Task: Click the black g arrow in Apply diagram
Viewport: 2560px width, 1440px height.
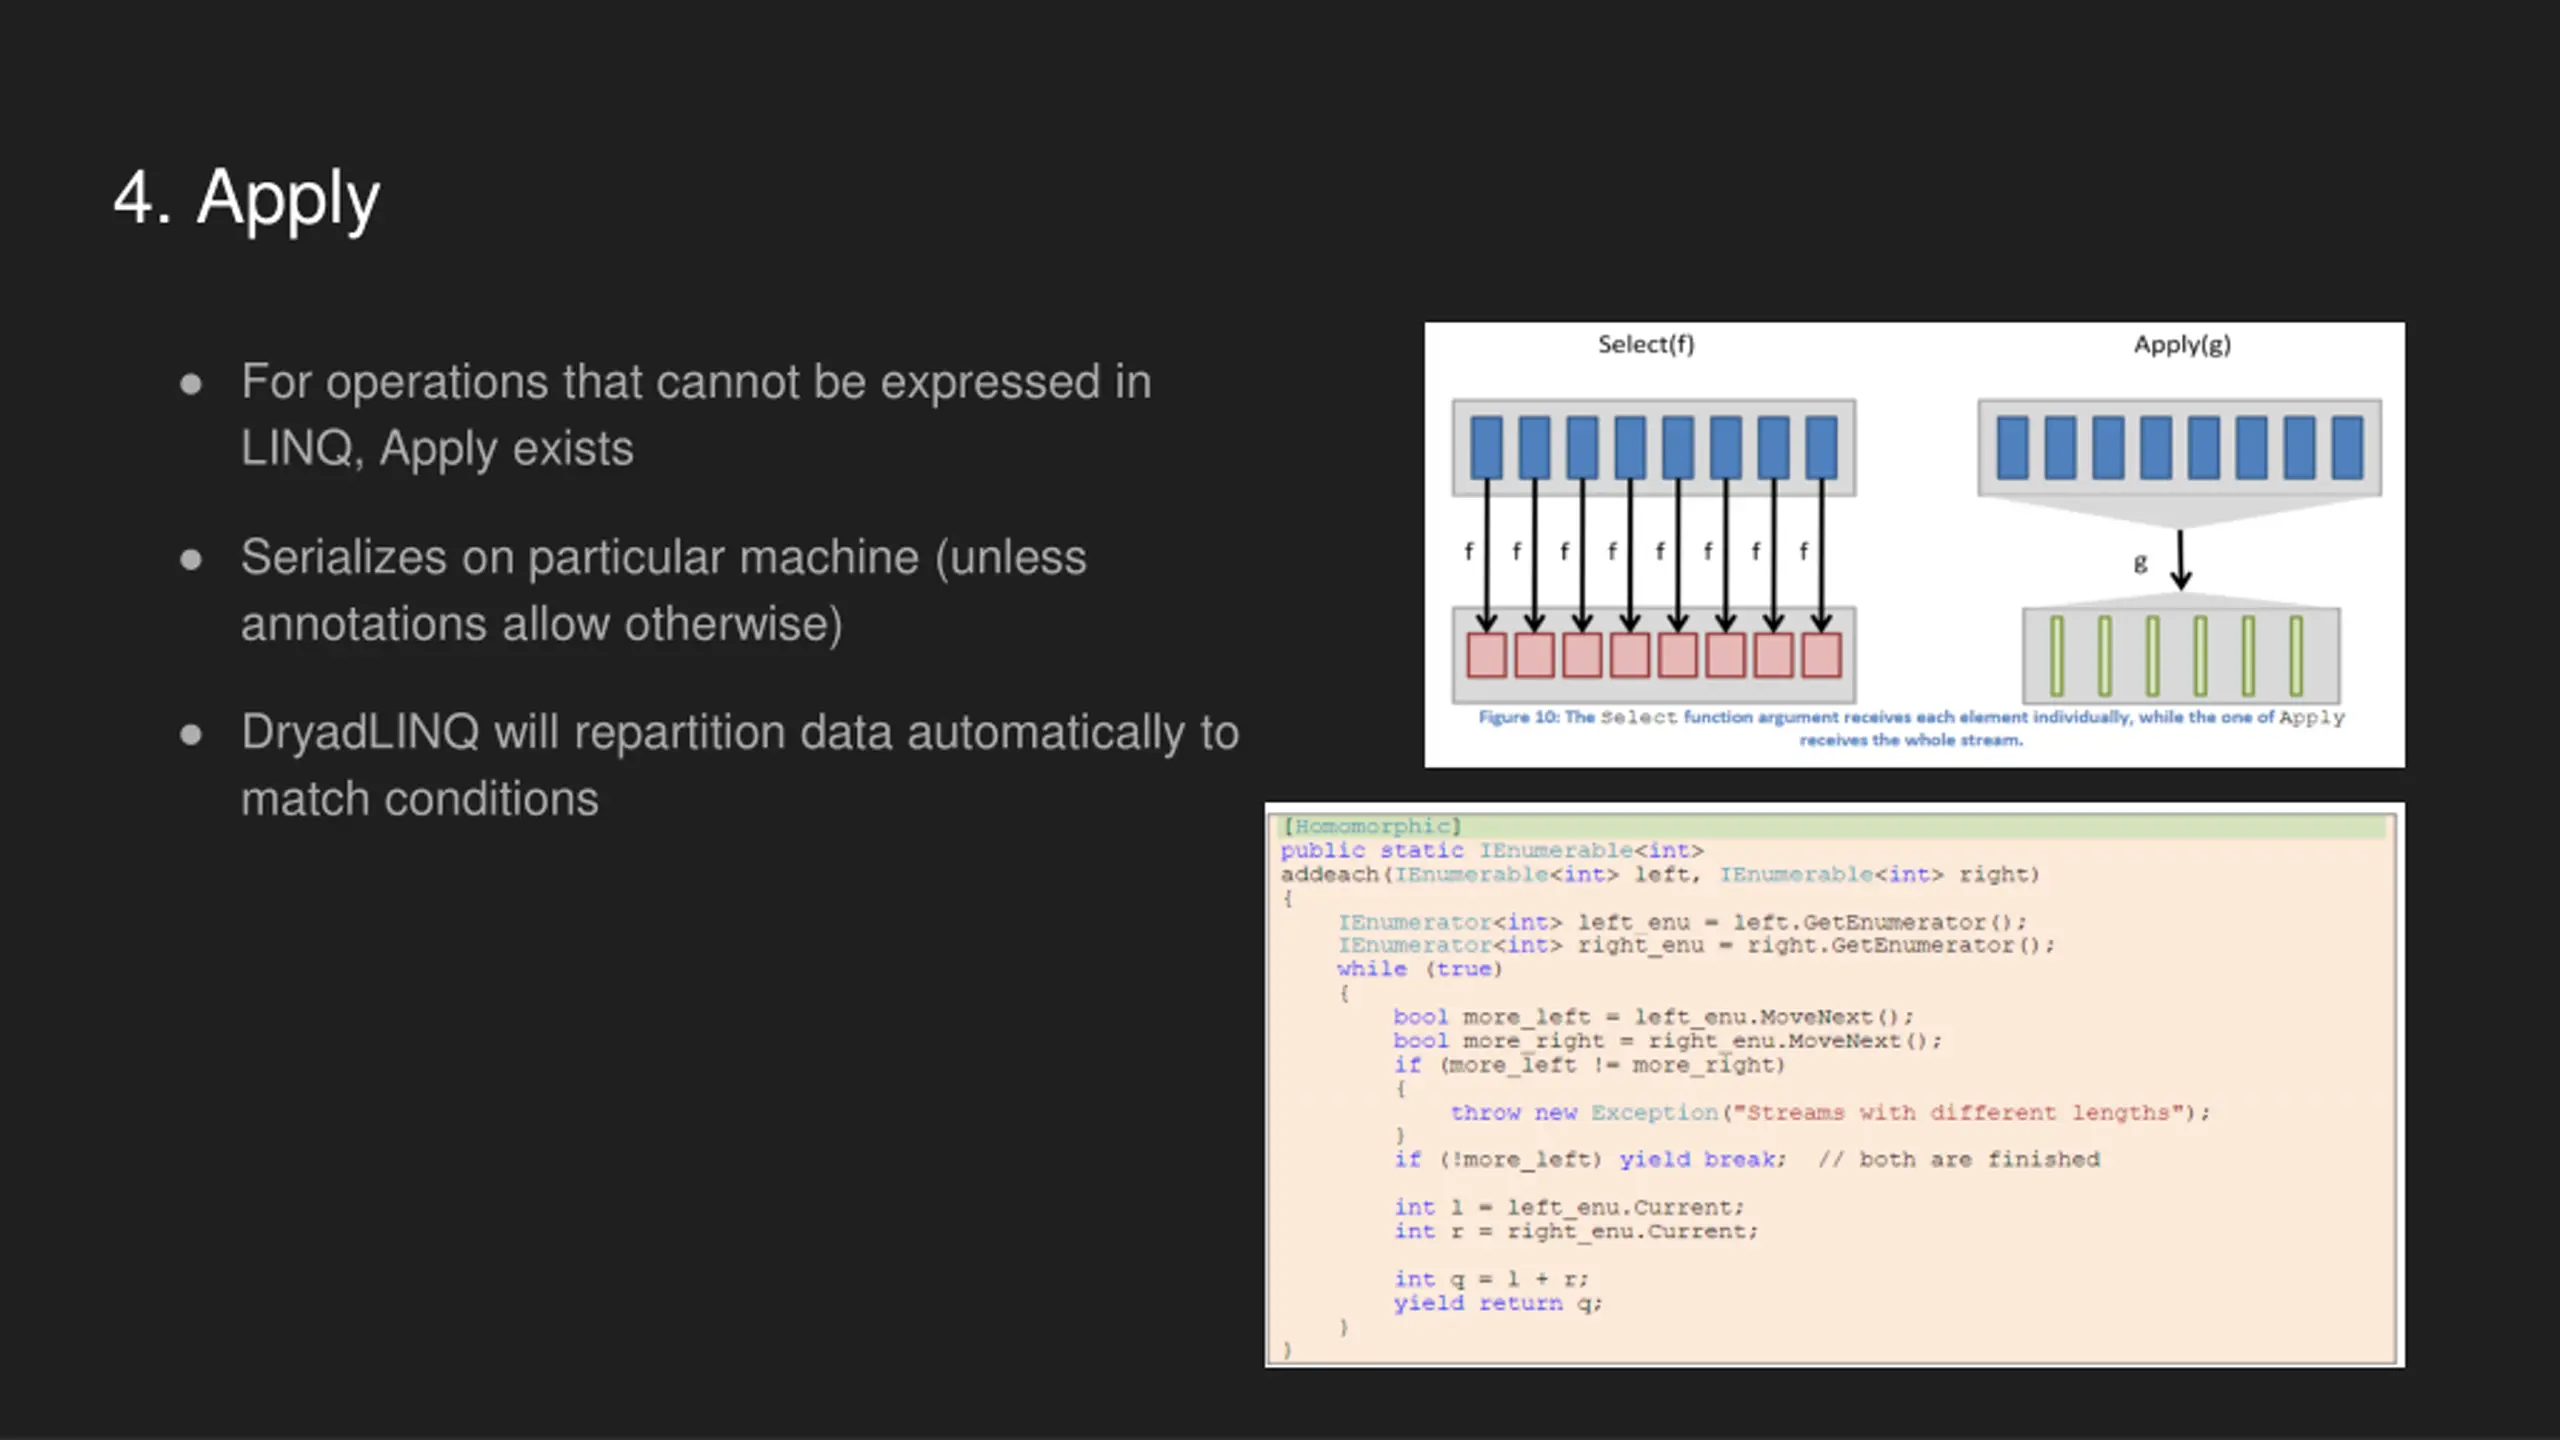Action: pyautogui.click(x=2181, y=560)
